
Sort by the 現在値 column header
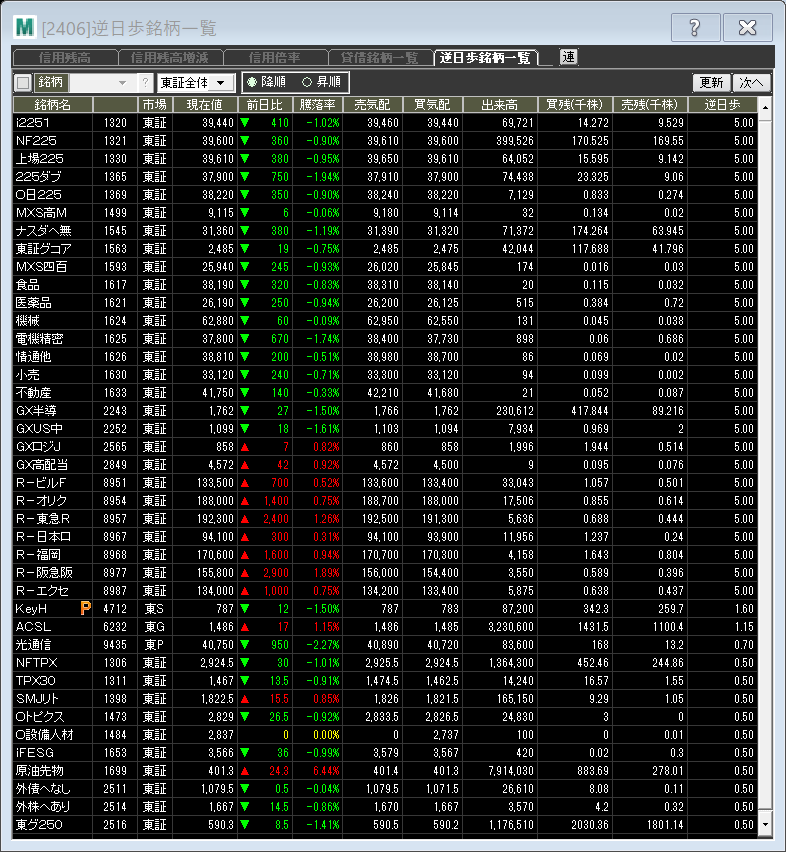pos(205,104)
